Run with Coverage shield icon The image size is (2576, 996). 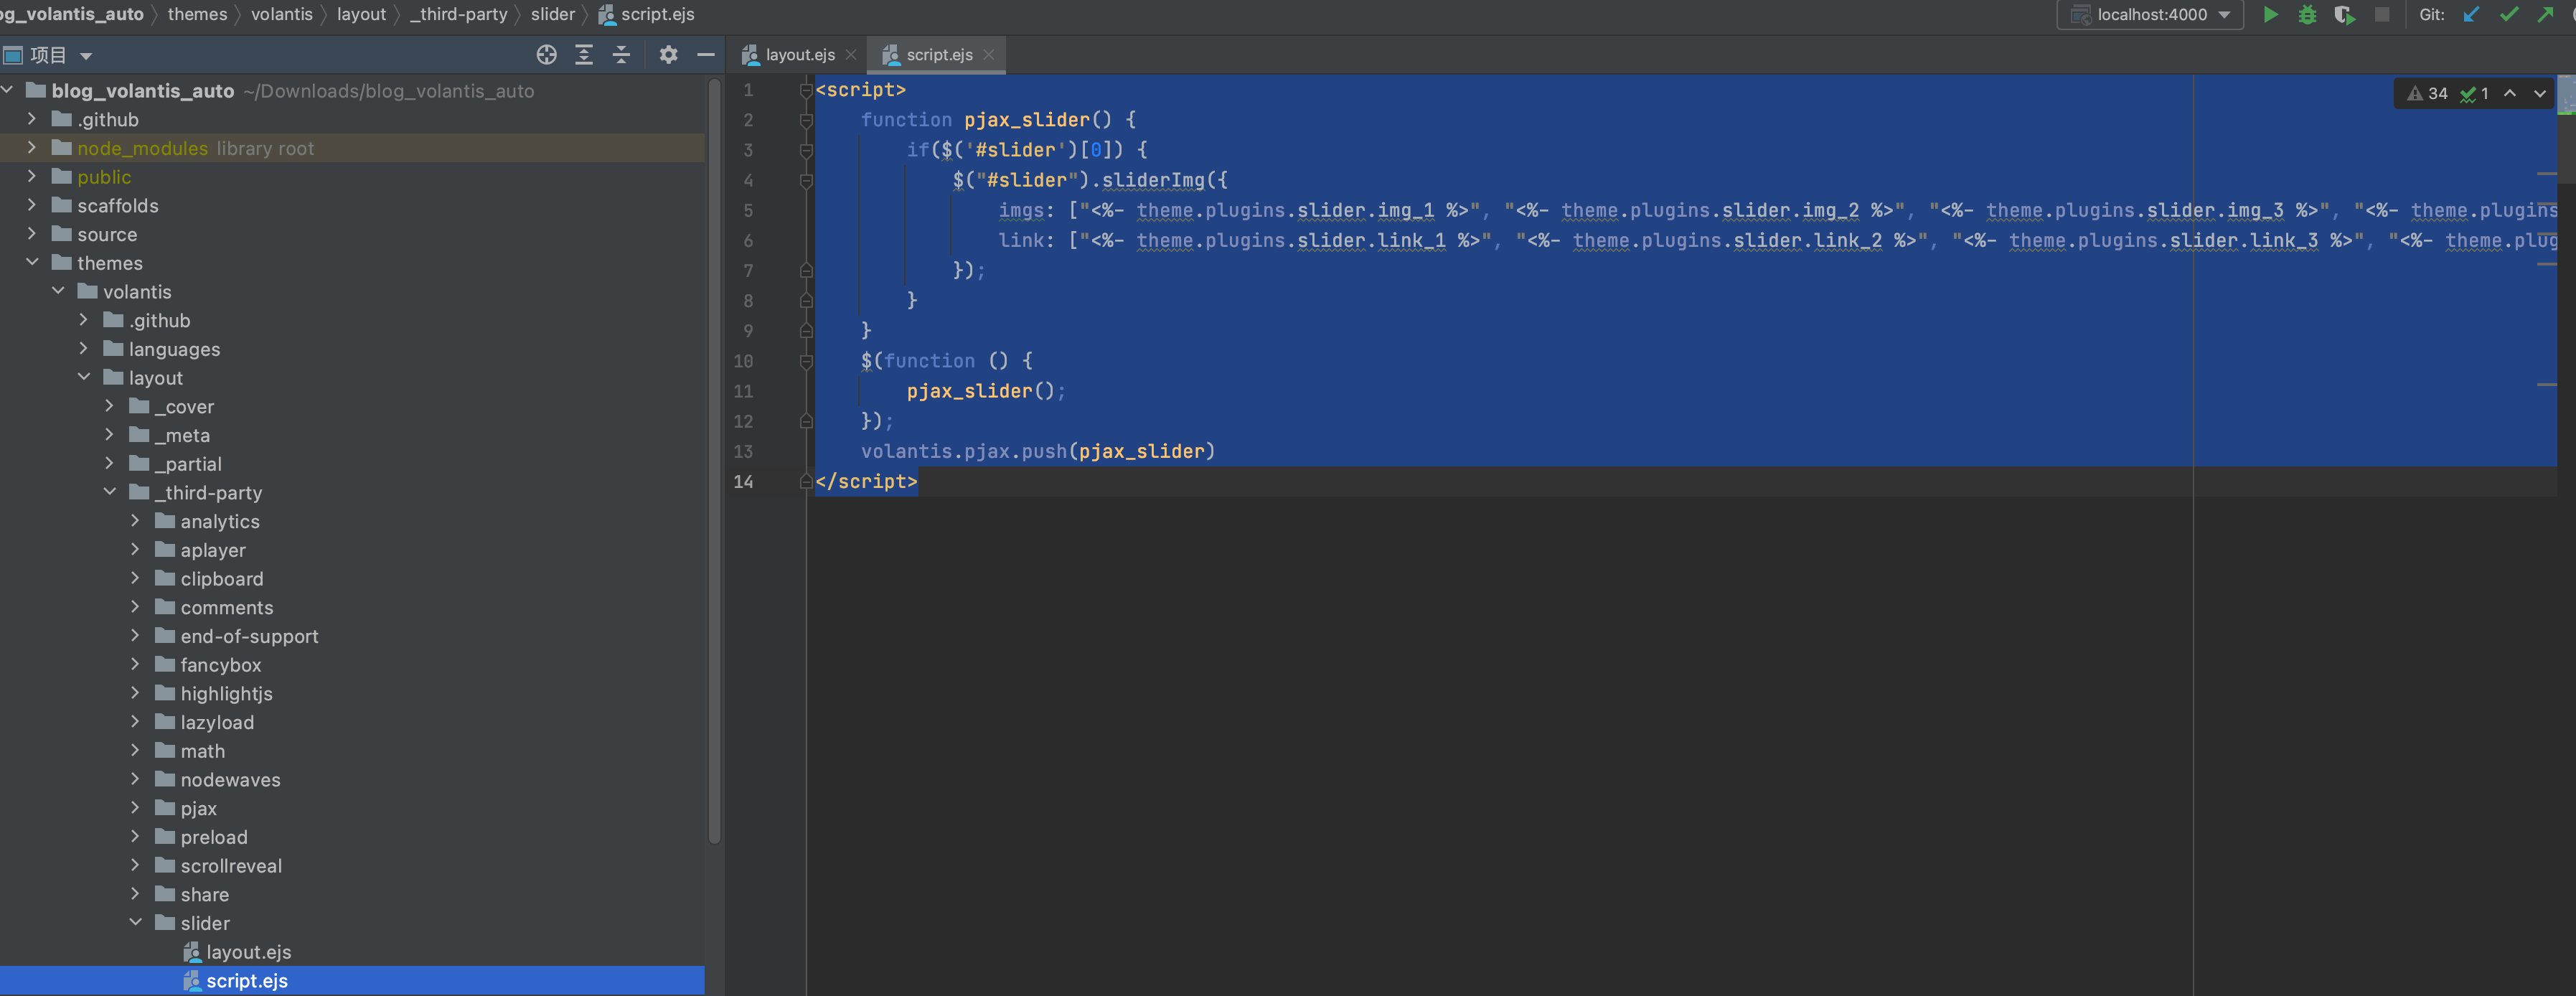(x=2345, y=15)
